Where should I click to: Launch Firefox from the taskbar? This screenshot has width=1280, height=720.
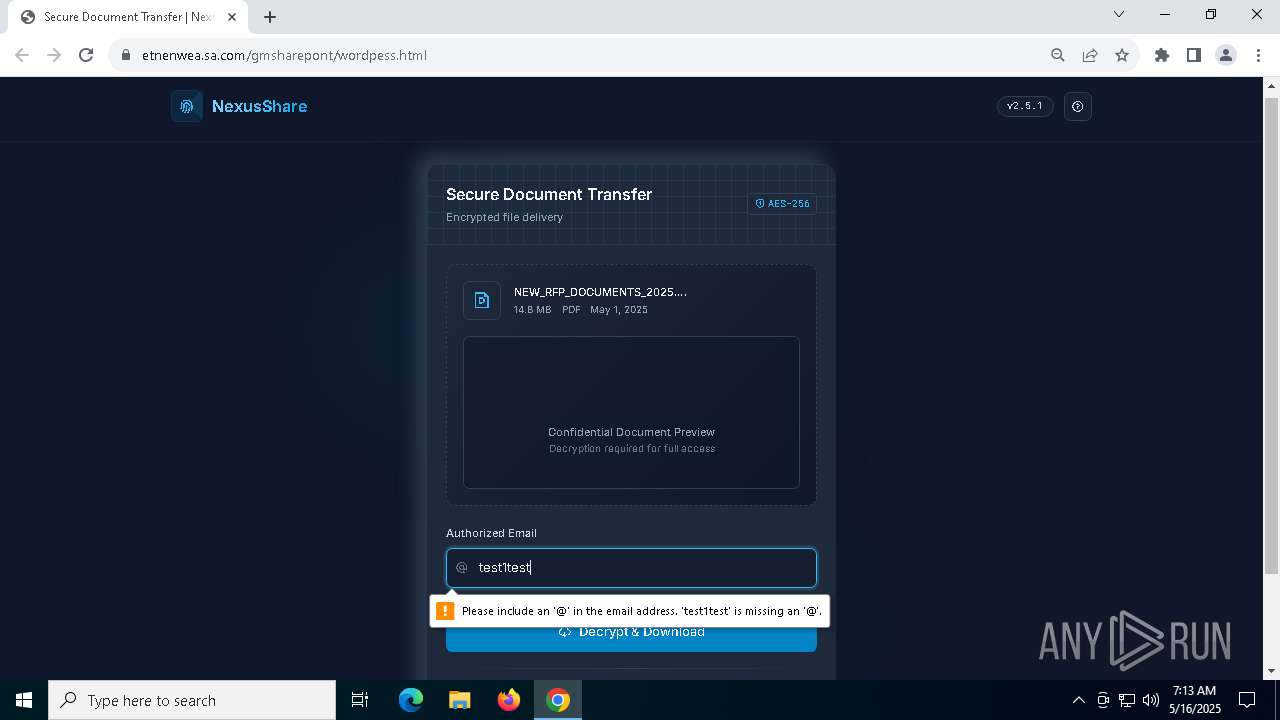[x=509, y=700]
